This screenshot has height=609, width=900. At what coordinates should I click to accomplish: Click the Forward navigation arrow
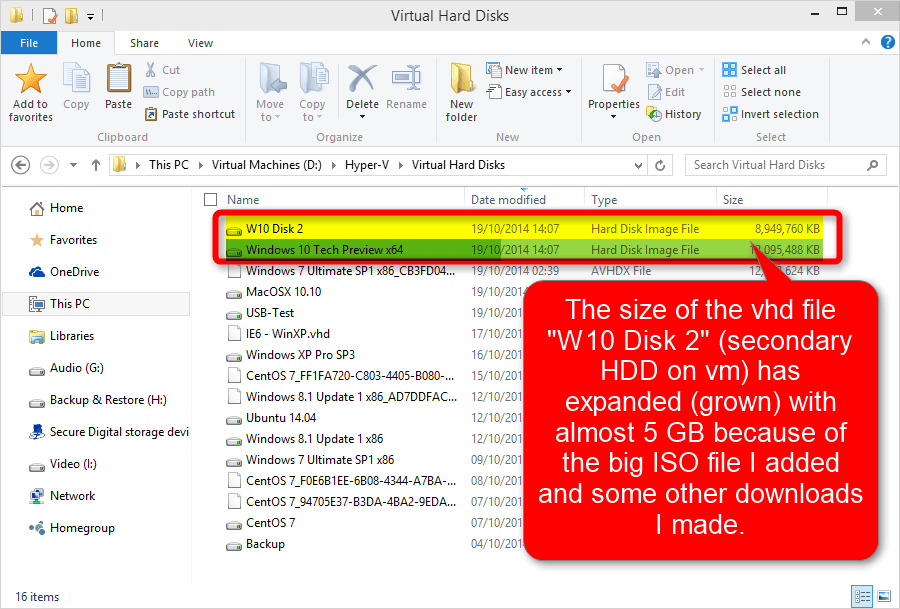pos(49,165)
